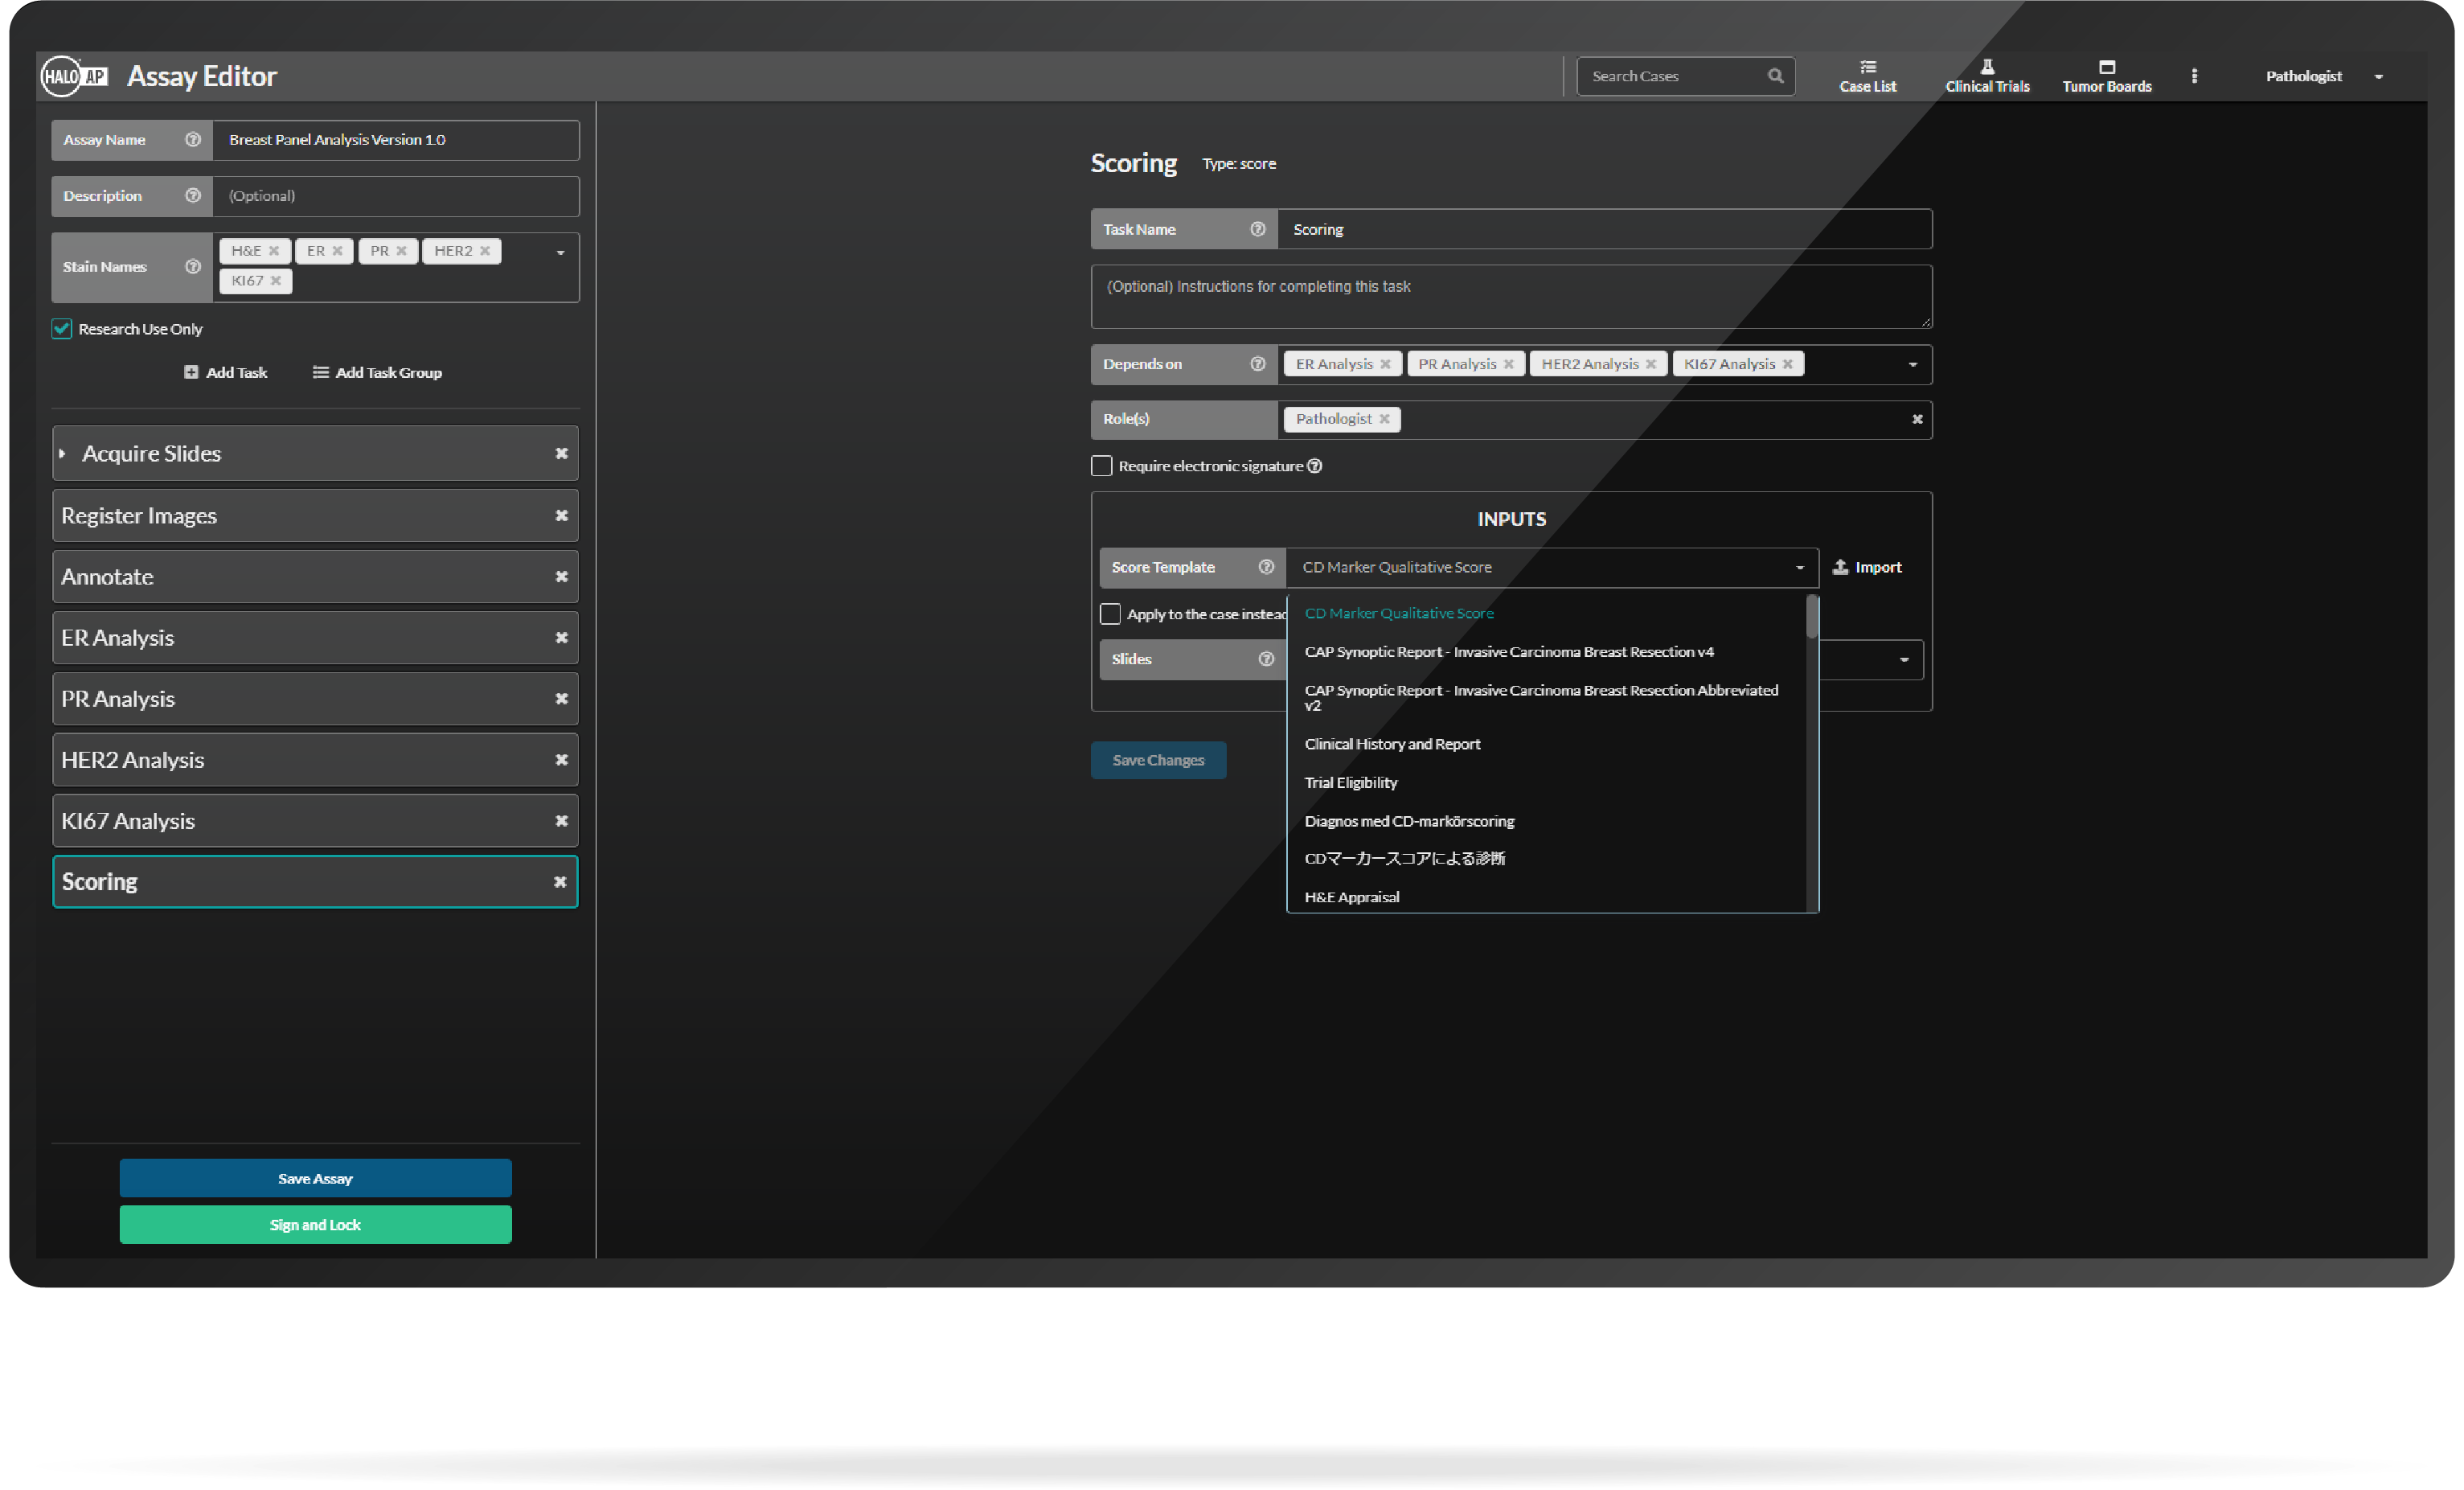The width and height of the screenshot is (2464, 1490).
Task: Click Add Task Group
Action: (377, 373)
